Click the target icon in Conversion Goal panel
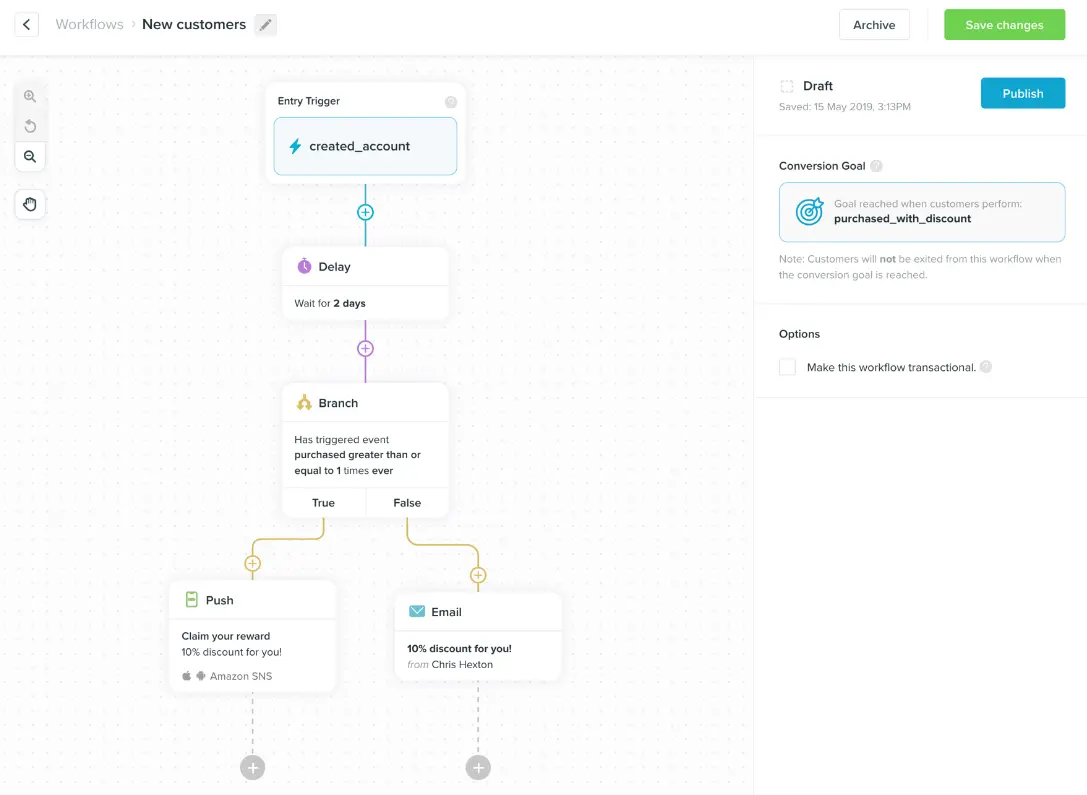The height and width of the screenshot is (795, 1087). pyautogui.click(x=808, y=211)
